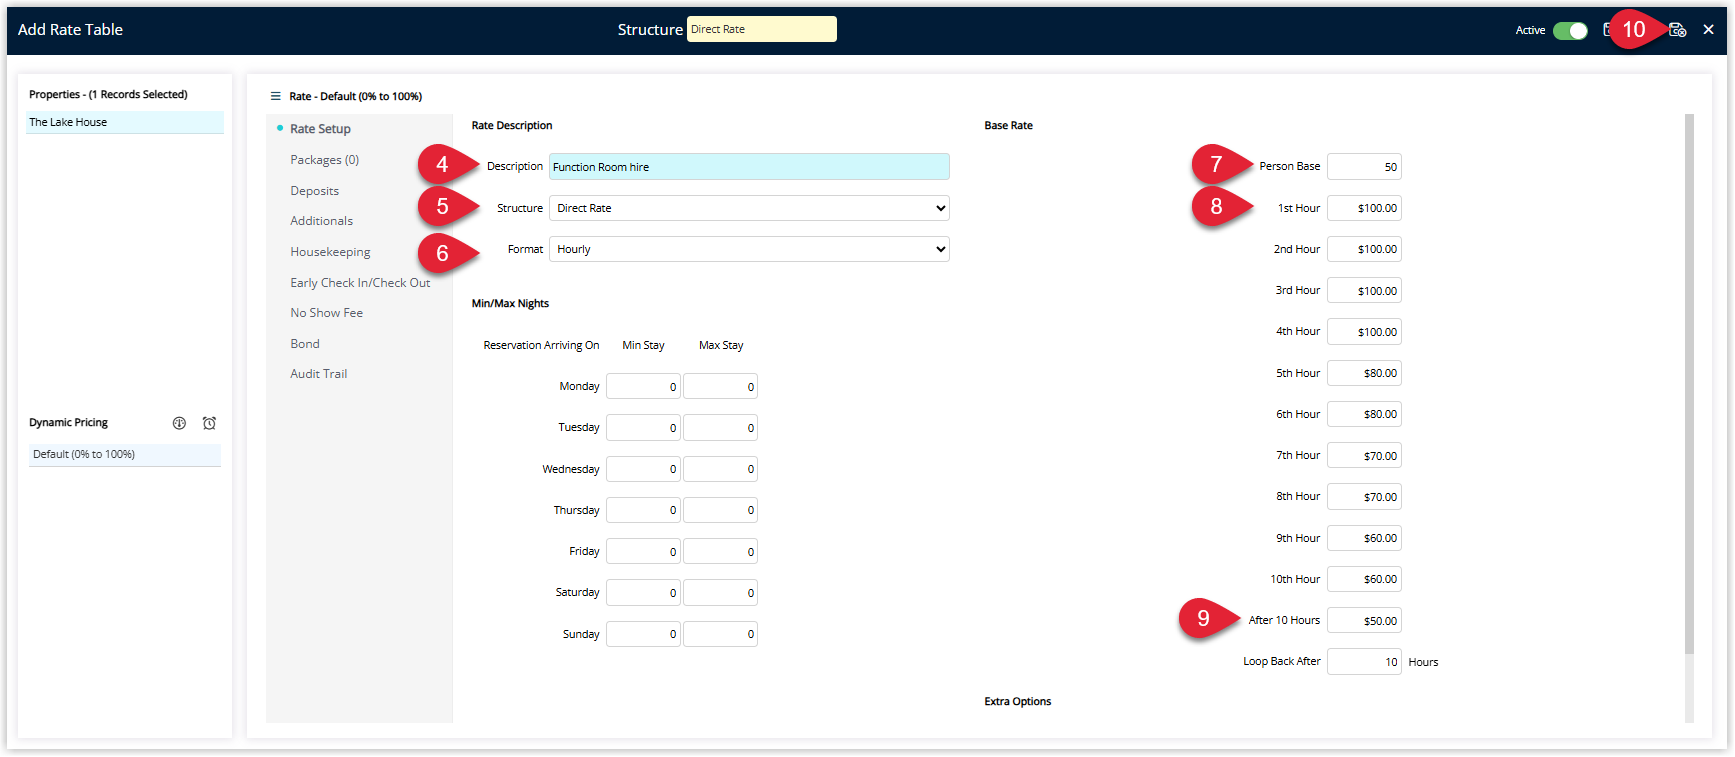
Task: Click the Save and Exit icon
Action: [x=1677, y=30]
